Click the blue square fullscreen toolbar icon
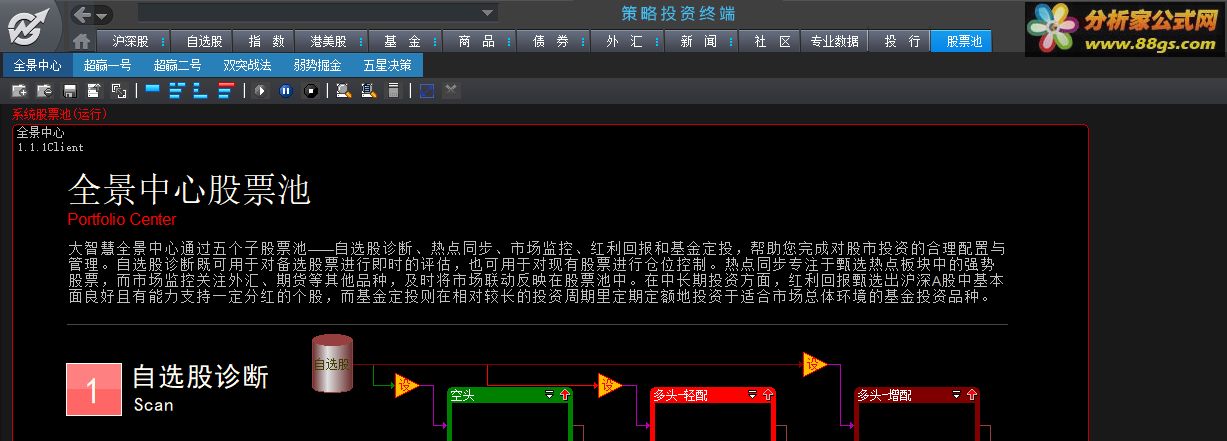 (x=427, y=90)
